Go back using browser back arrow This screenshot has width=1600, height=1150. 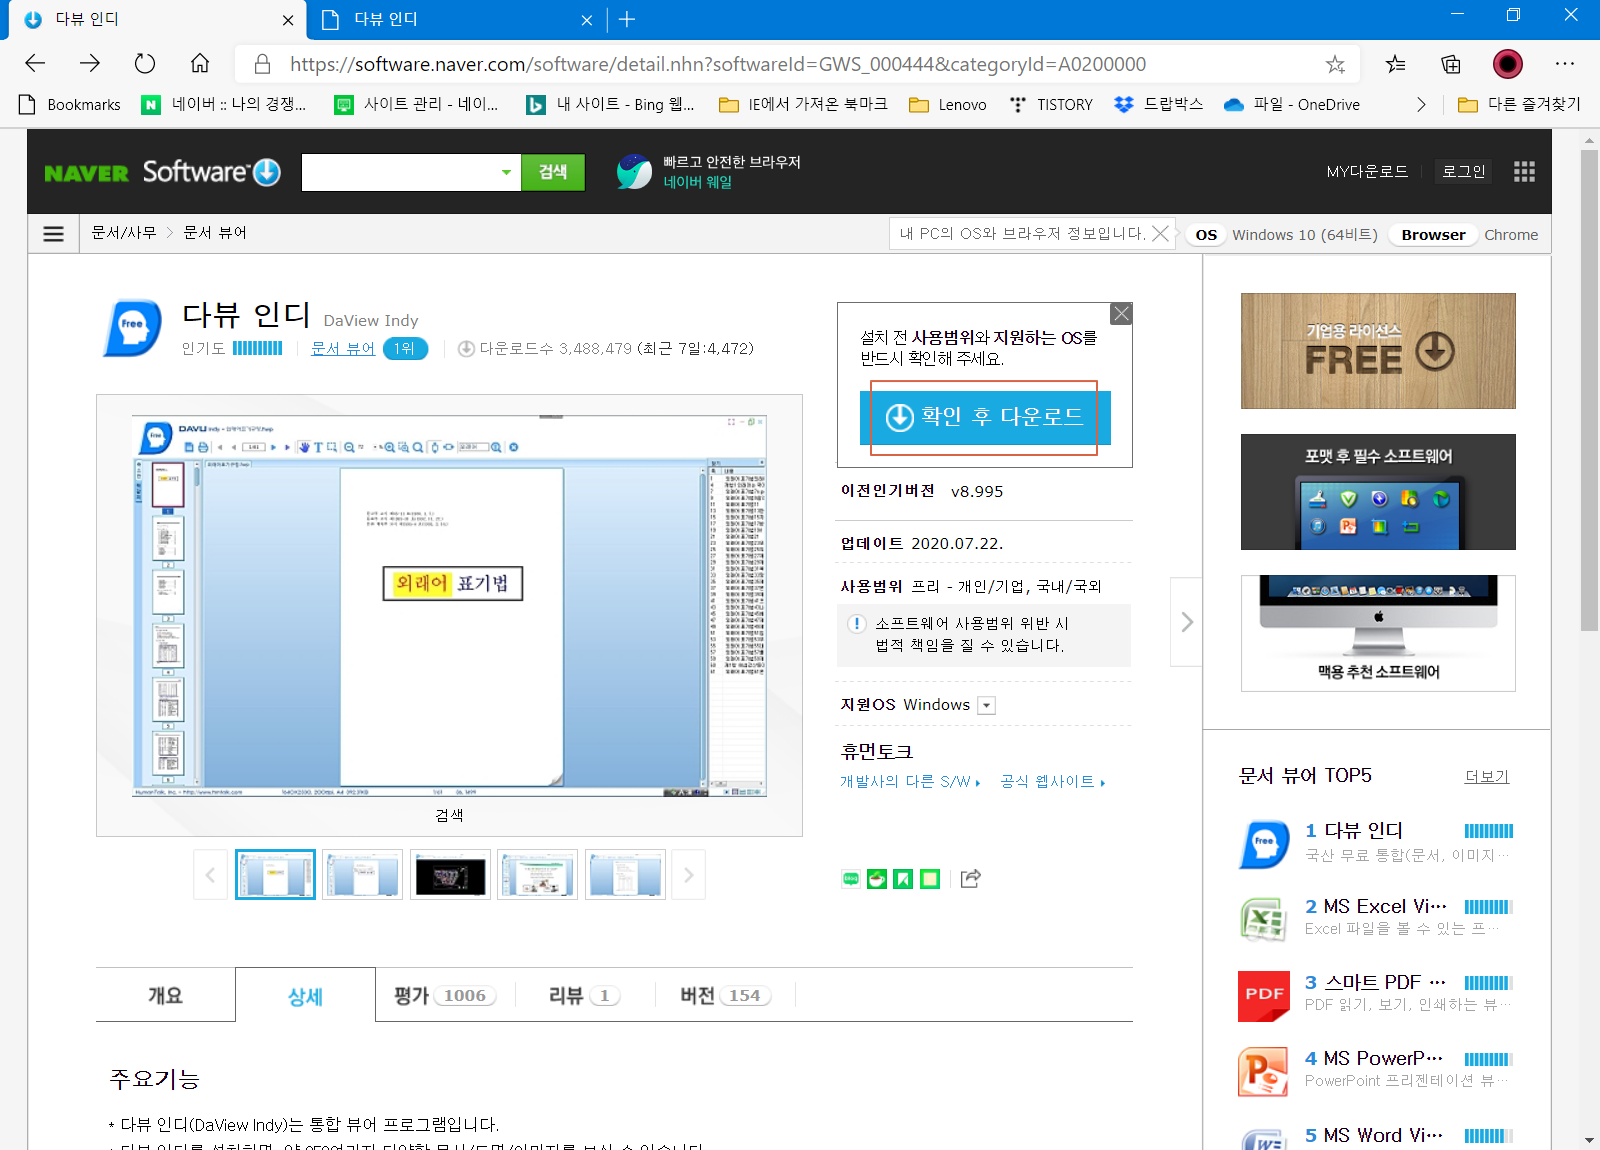pyautogui.click(x=35, y=64)
